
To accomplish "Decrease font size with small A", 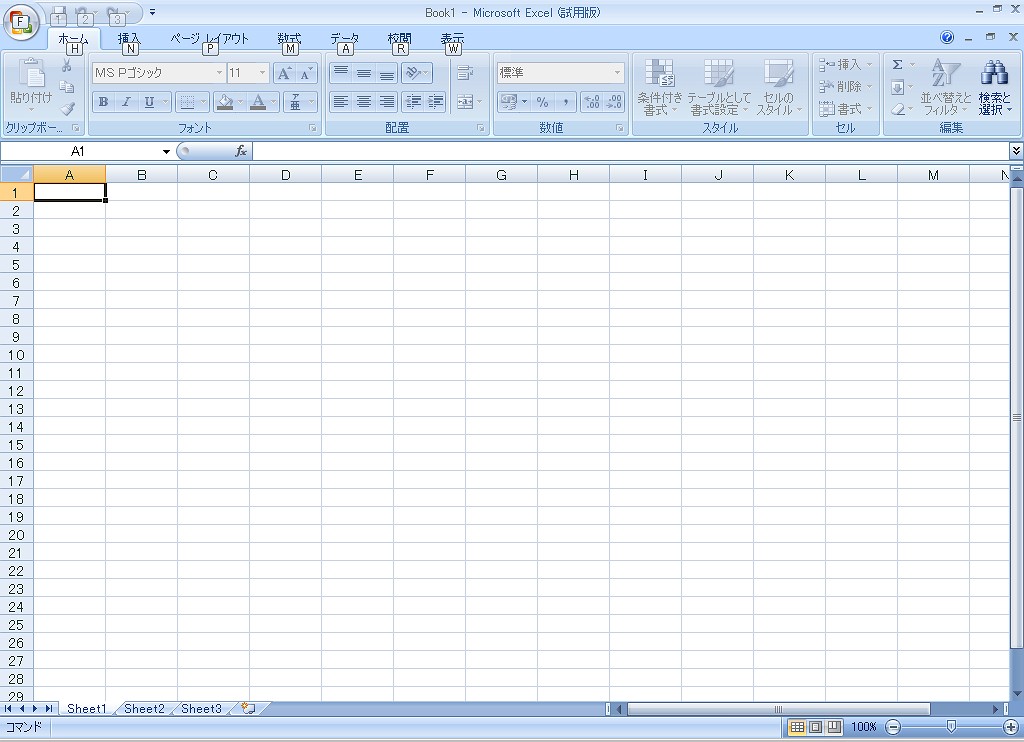I will click(306, 73).
